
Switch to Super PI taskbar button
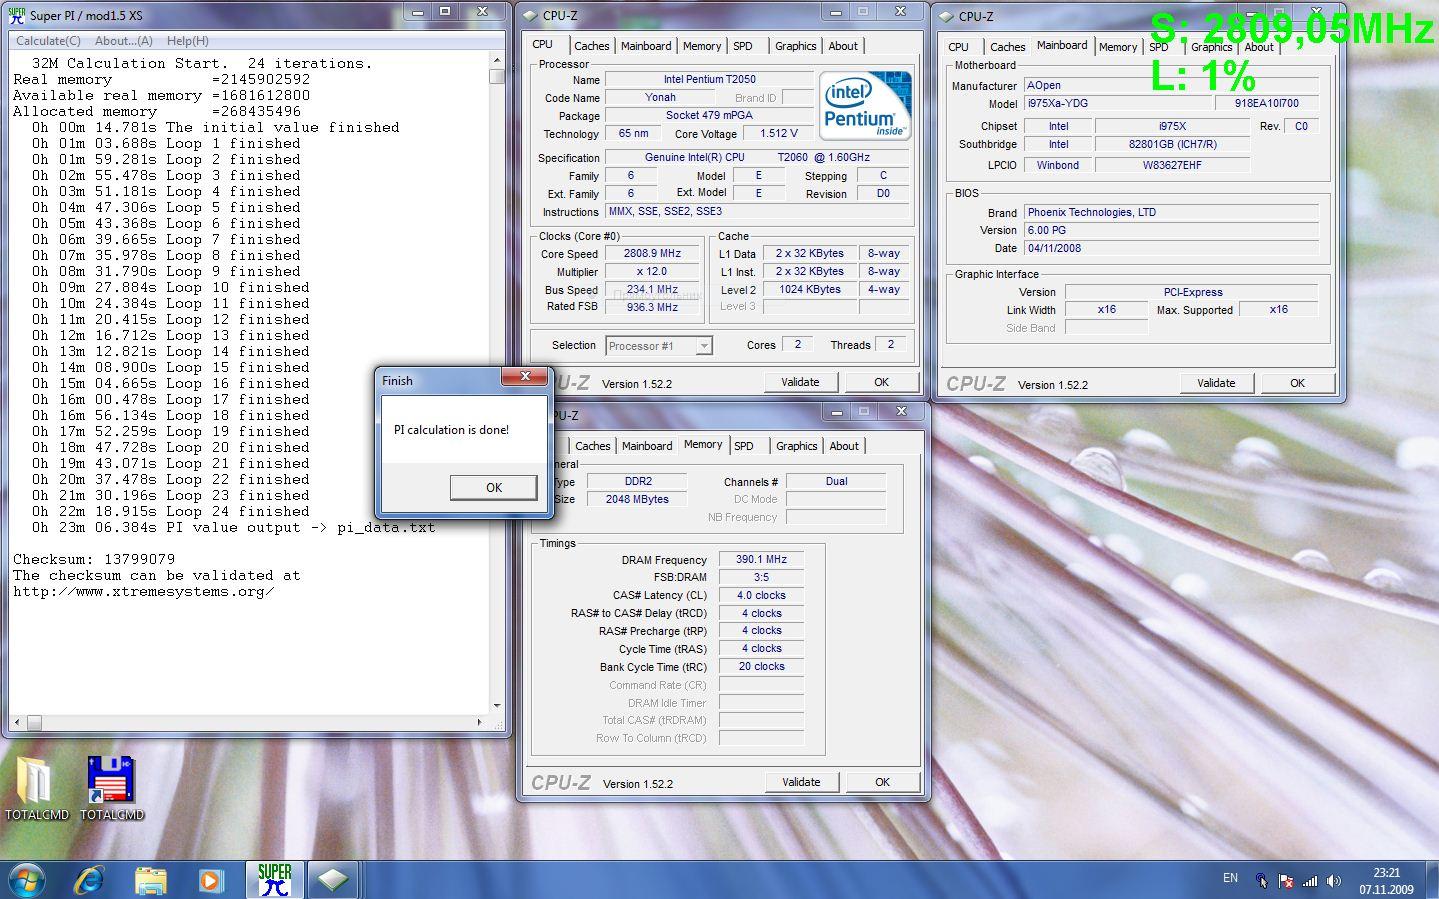point(274,880)
